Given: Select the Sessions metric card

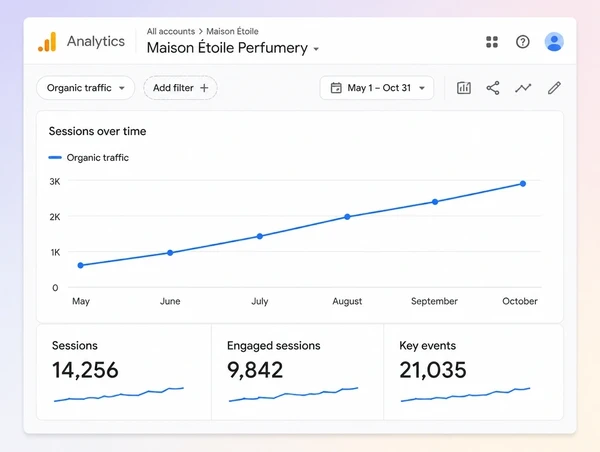Looking at the screenshot, I should coord(124,372).
